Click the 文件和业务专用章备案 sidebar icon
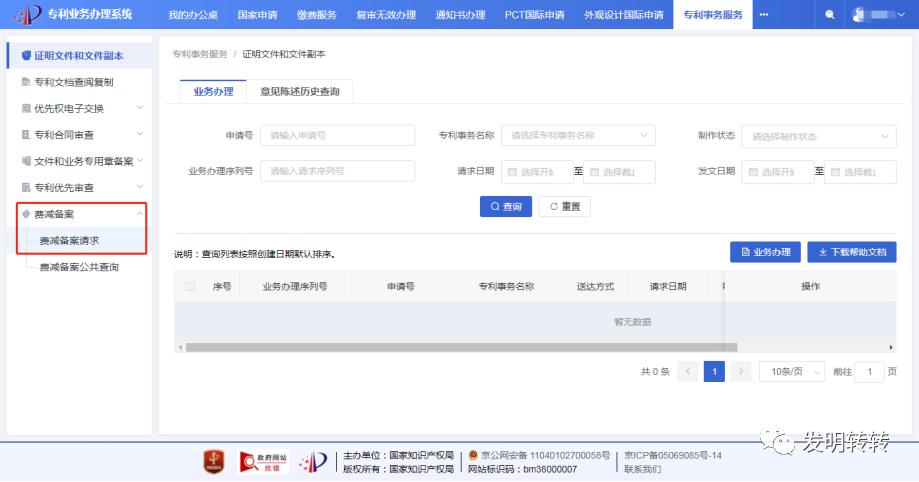Image resolution: width=919 pixels, height=482 pixels. (26, 161)
